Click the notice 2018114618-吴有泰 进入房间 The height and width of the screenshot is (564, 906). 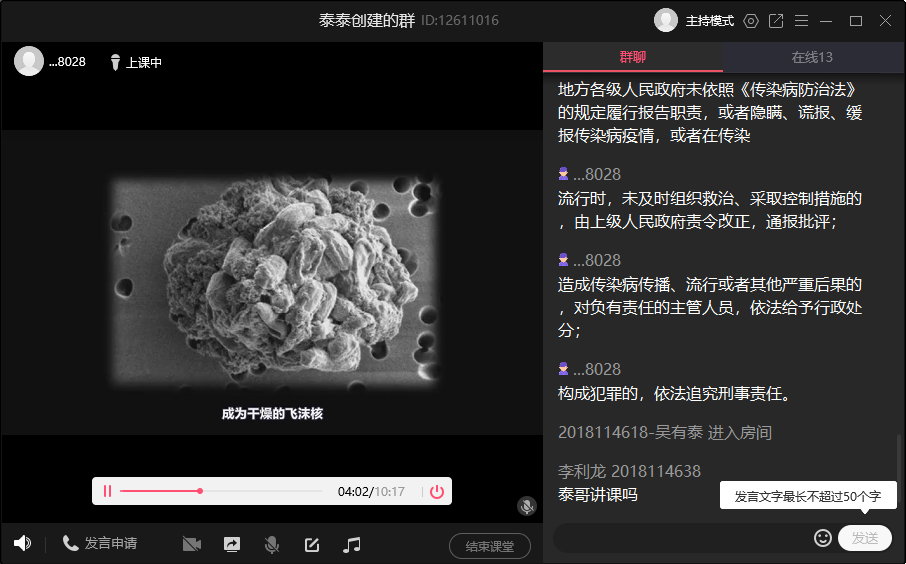(x=665, y=433)
